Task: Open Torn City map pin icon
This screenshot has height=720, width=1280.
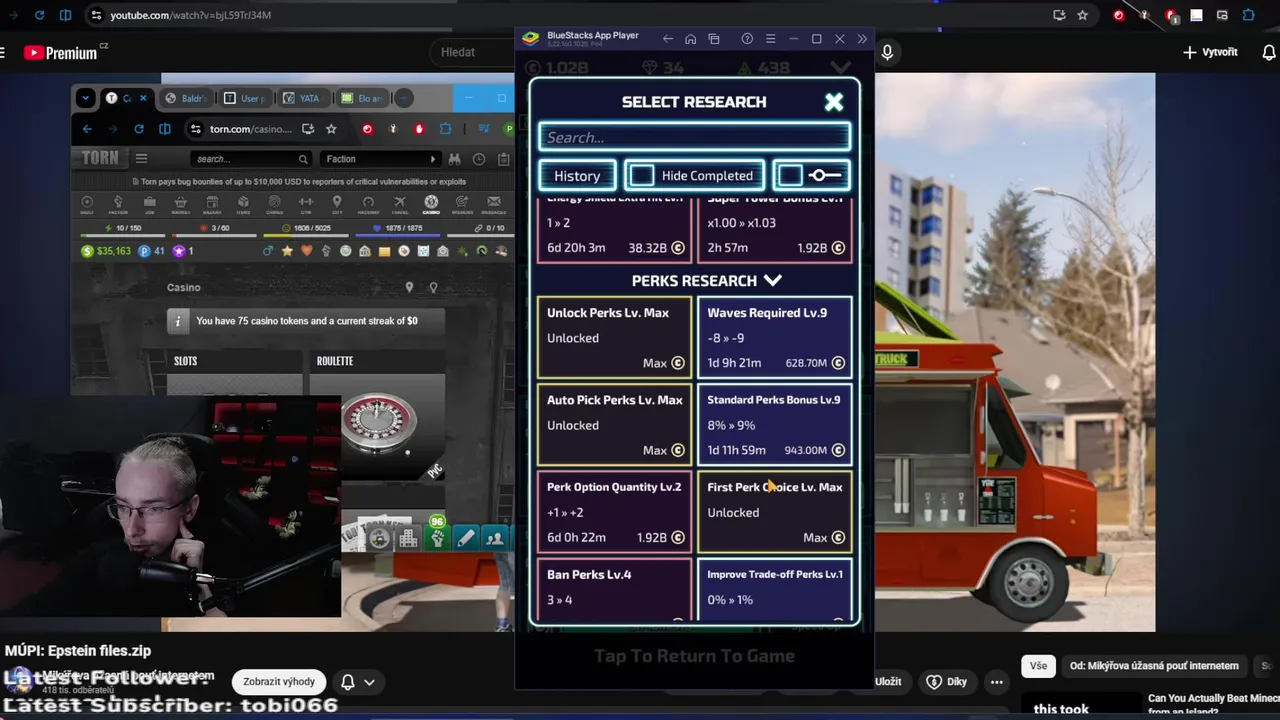Action: pos(337,204)
